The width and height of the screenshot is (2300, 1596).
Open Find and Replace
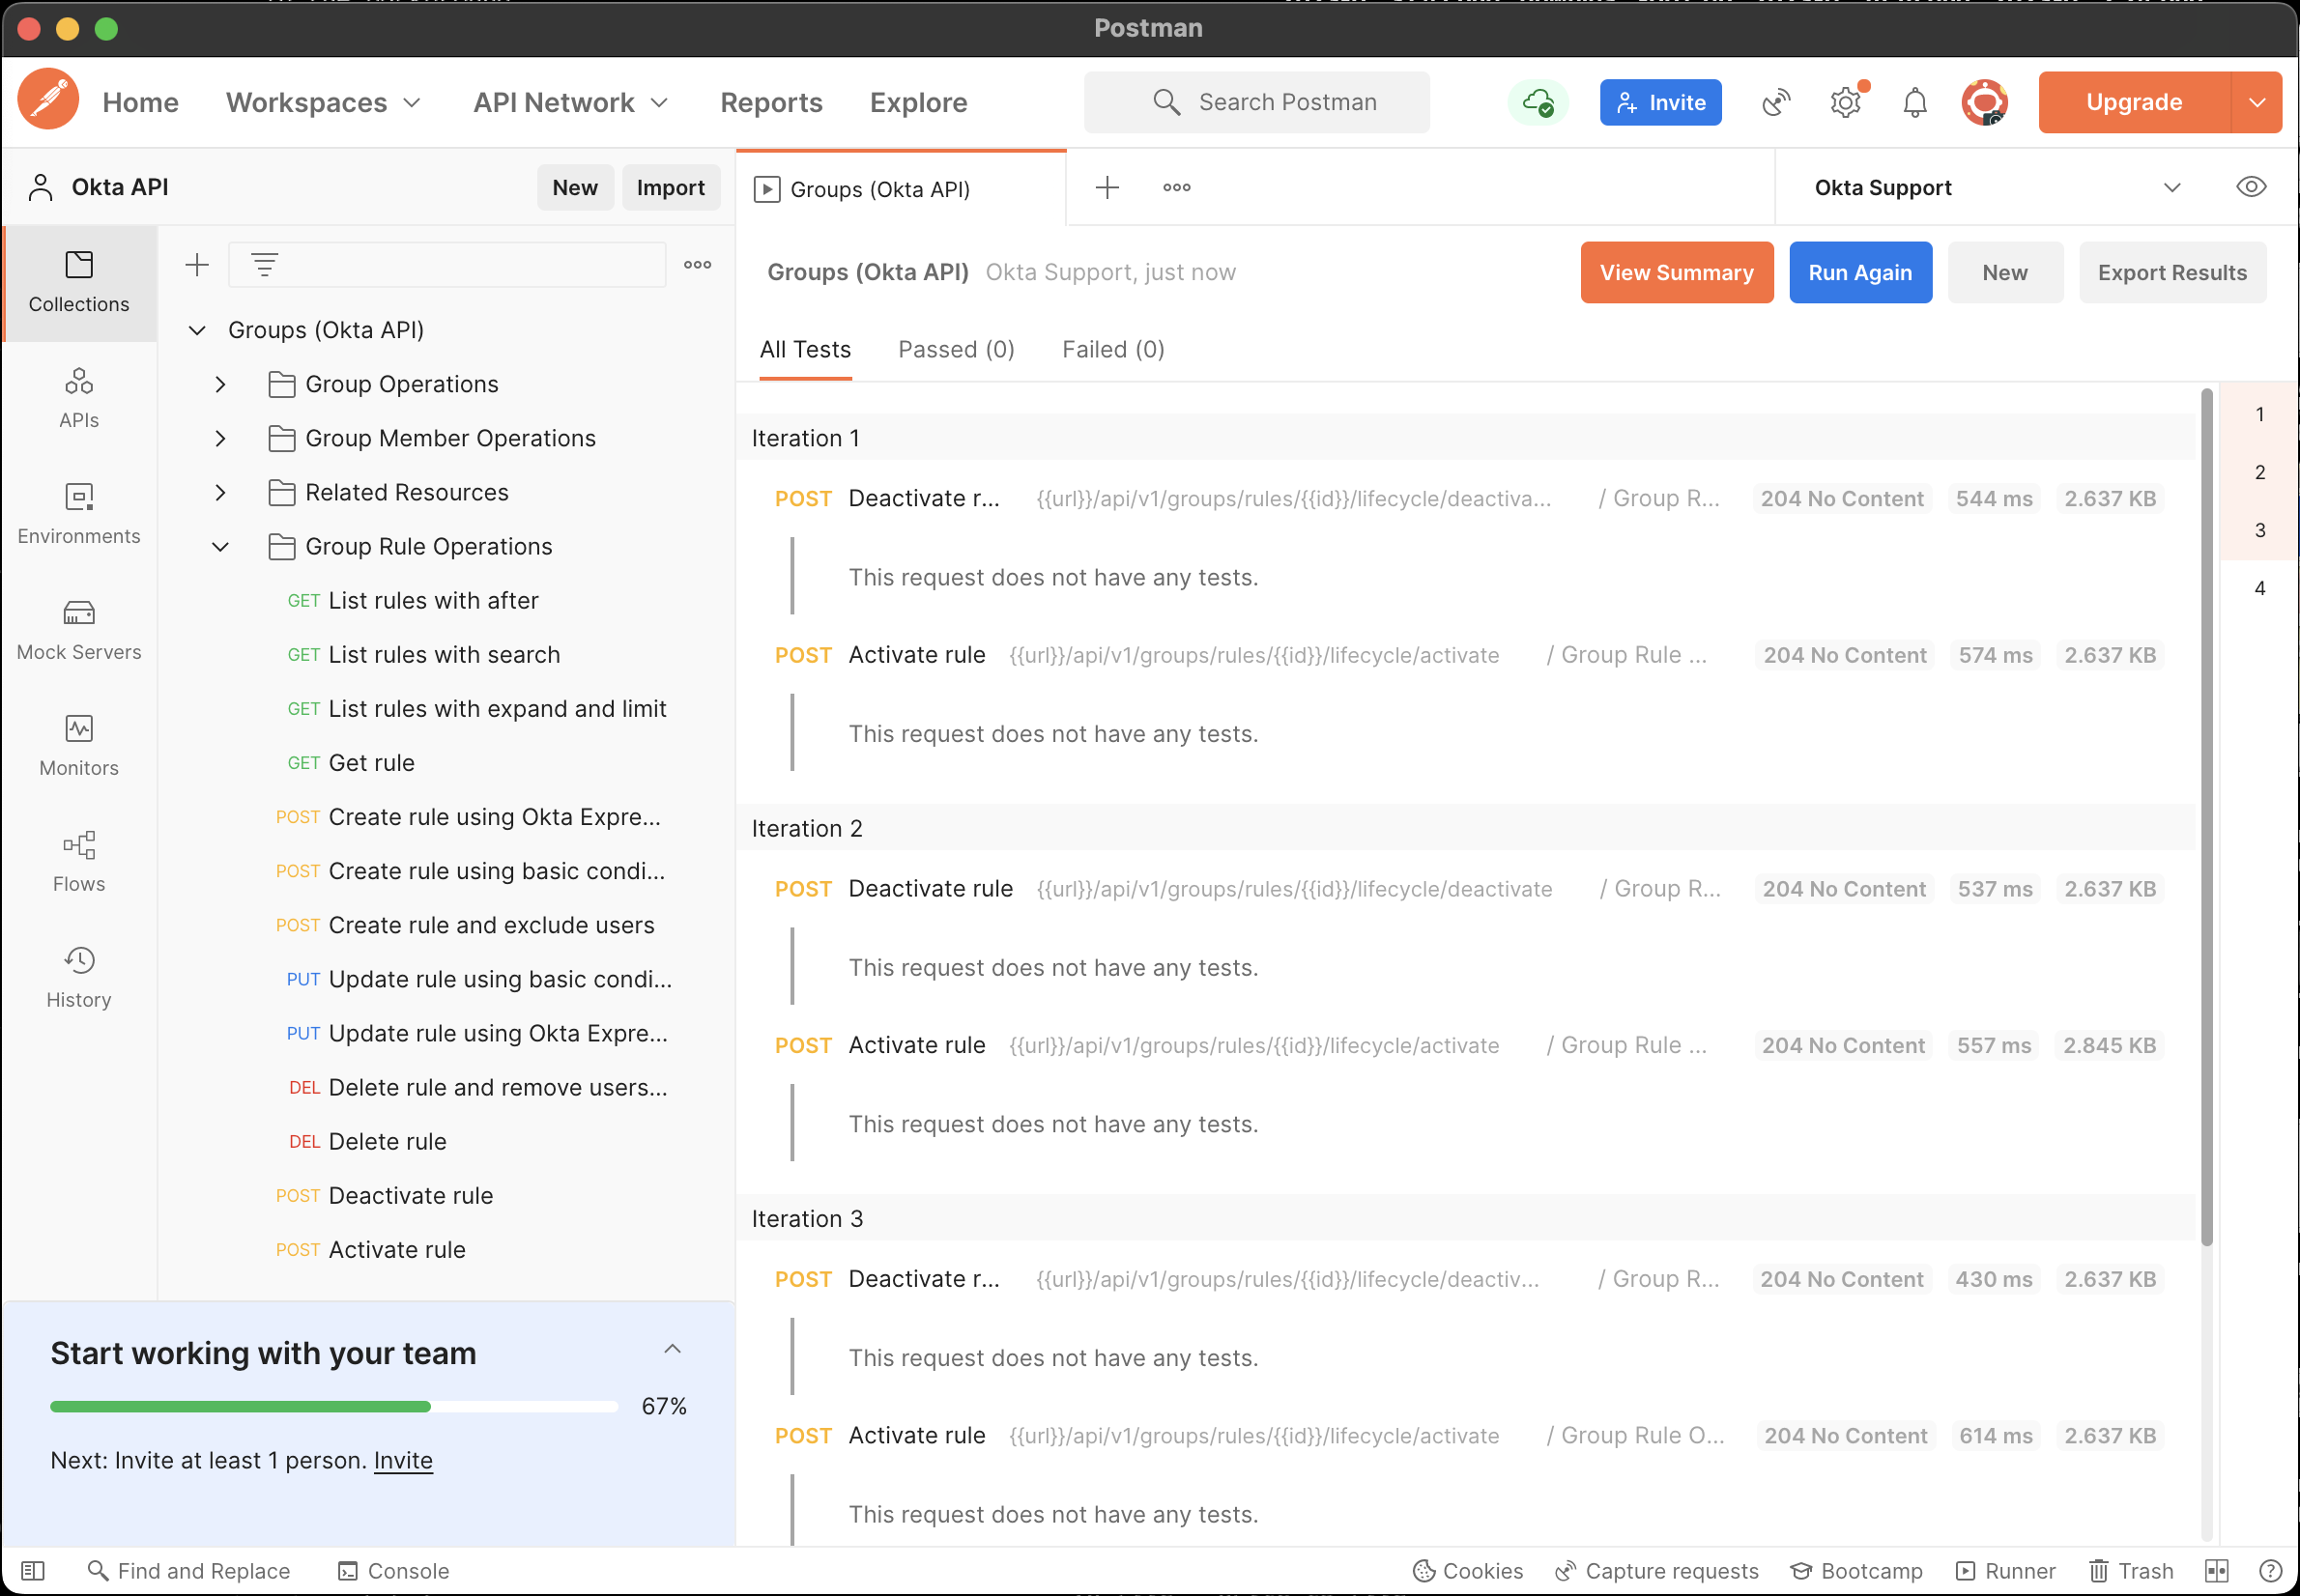(x=189, y=1571)
